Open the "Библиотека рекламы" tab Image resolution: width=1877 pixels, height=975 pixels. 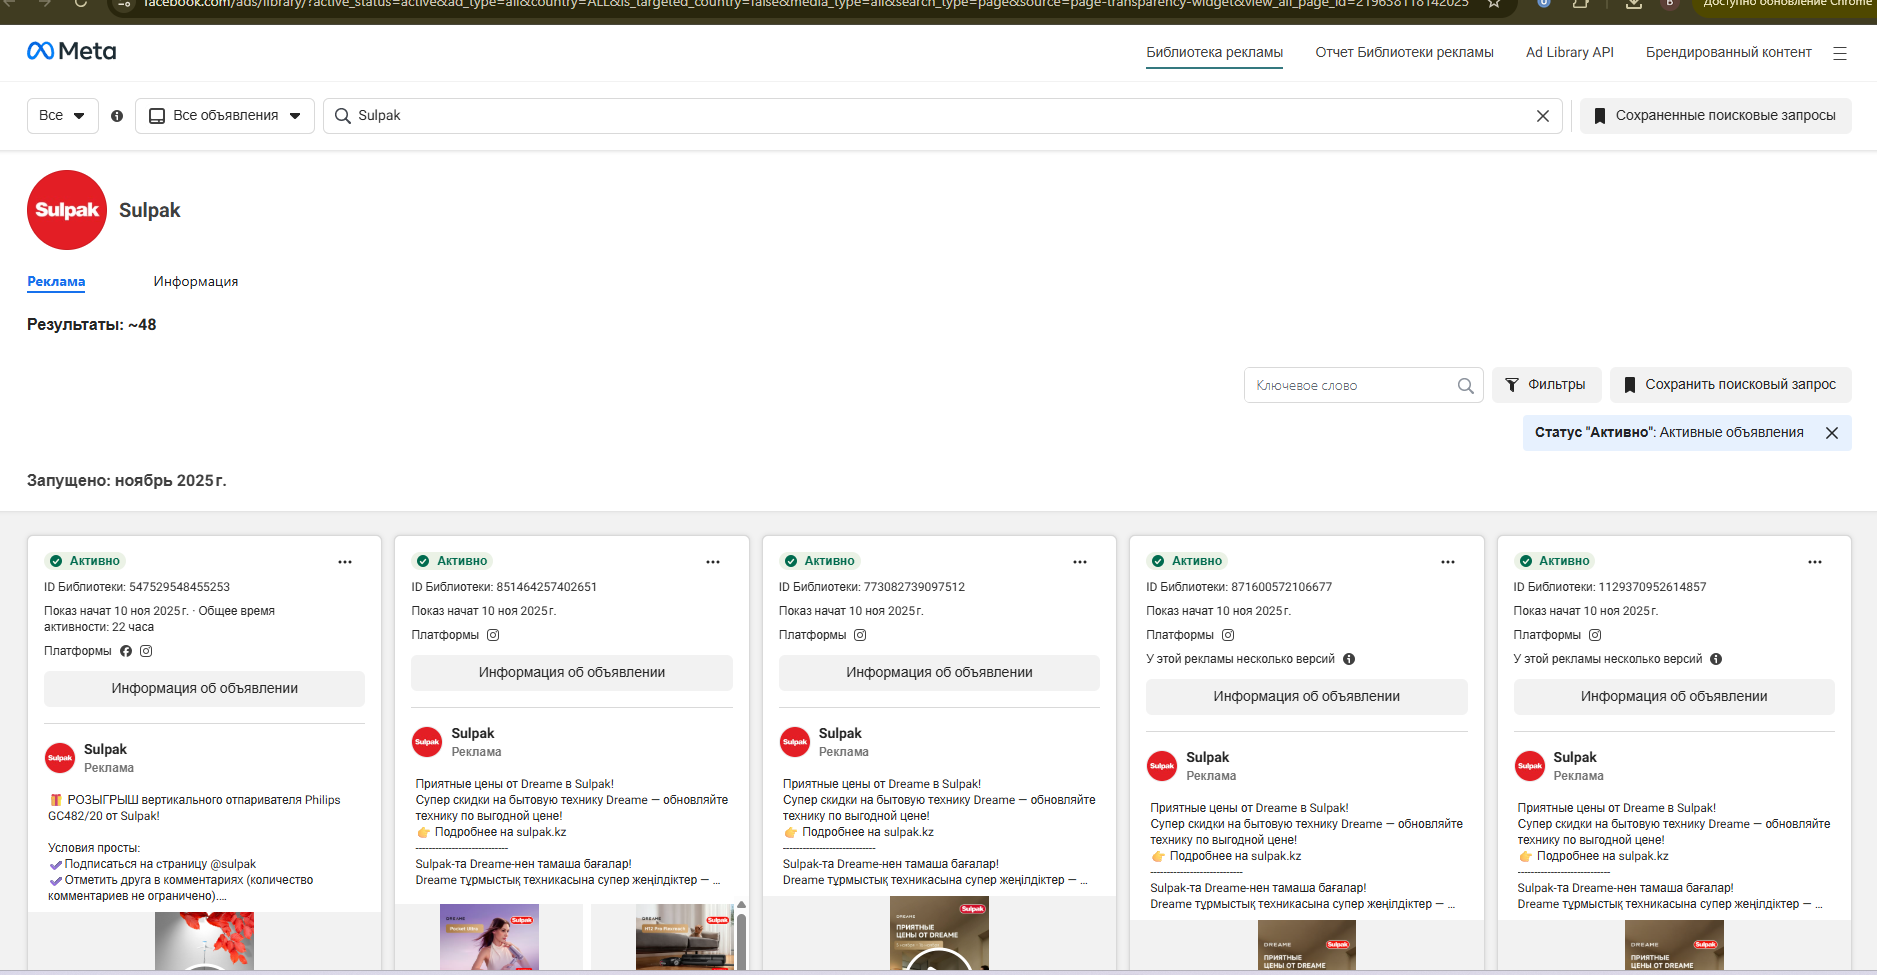click(x=1214, y=53)
